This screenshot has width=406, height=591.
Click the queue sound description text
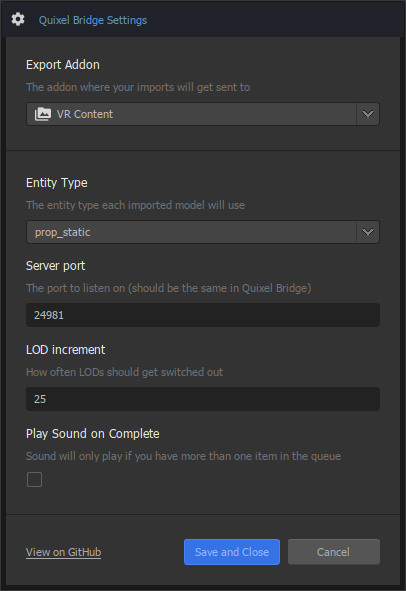(183, 456)
